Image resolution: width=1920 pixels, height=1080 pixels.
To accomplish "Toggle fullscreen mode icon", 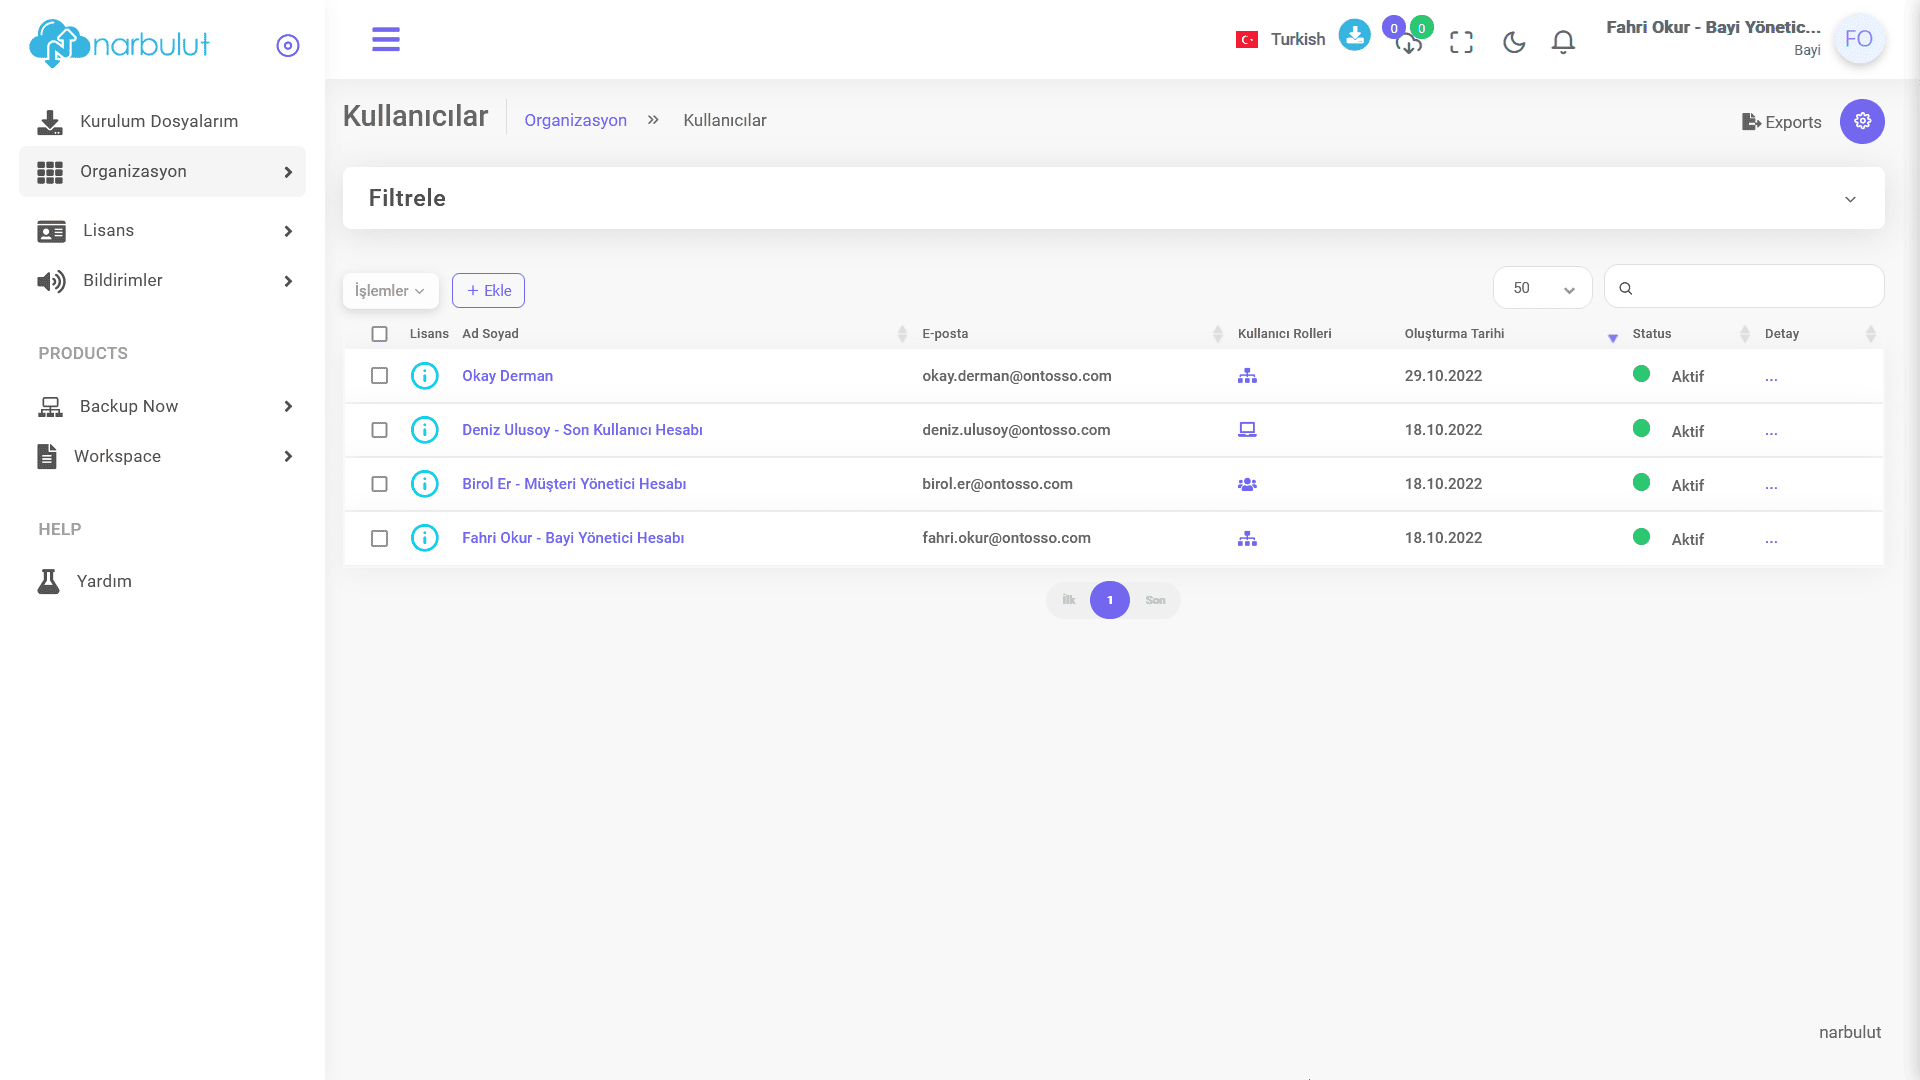I will (1461, 42).
